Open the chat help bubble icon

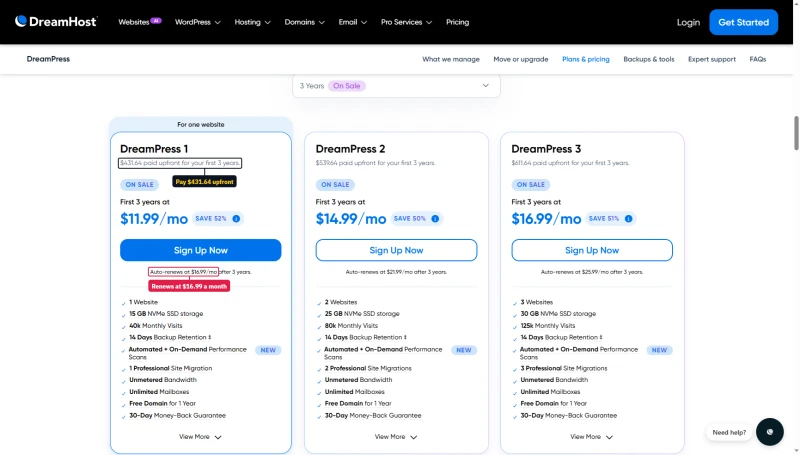[769, 432]
